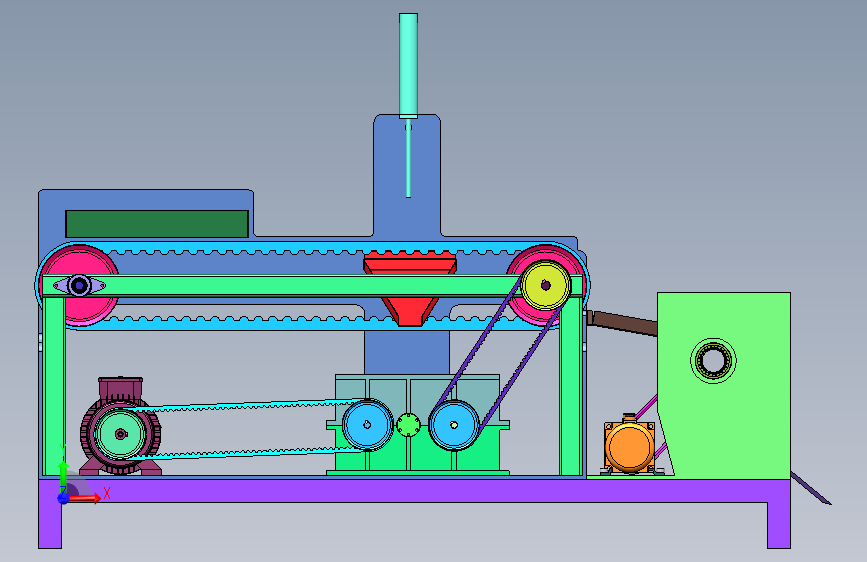
Task: Click the green Y axis arrow of triad
Action: [x=63, y=475]
